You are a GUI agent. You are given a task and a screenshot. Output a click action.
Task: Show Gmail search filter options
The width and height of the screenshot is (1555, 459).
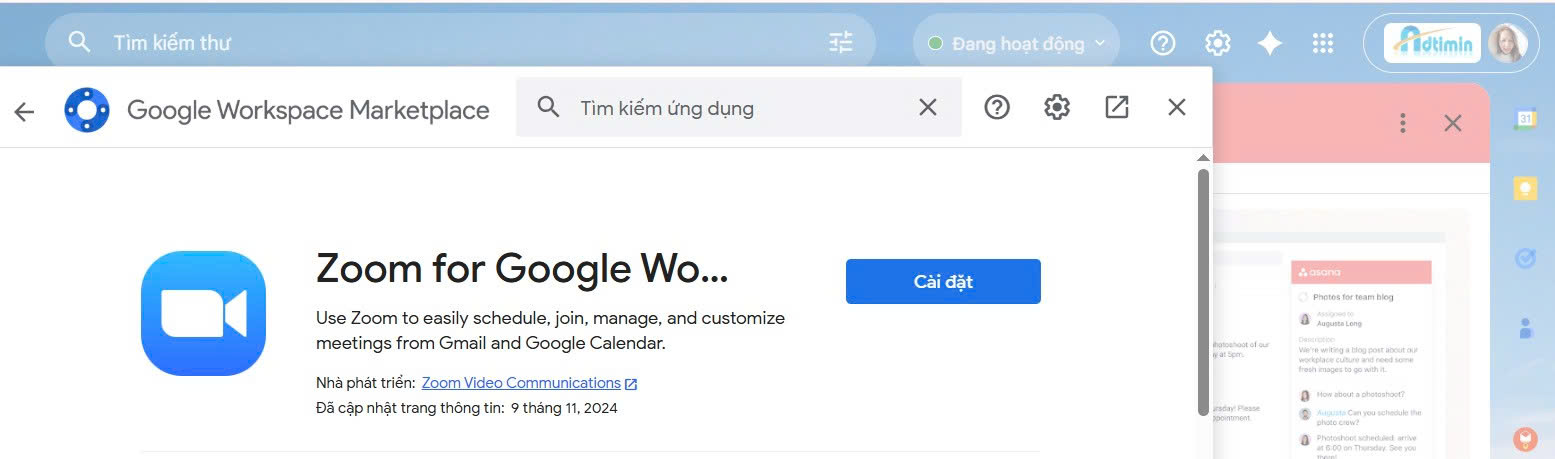(x=841, y=43)
